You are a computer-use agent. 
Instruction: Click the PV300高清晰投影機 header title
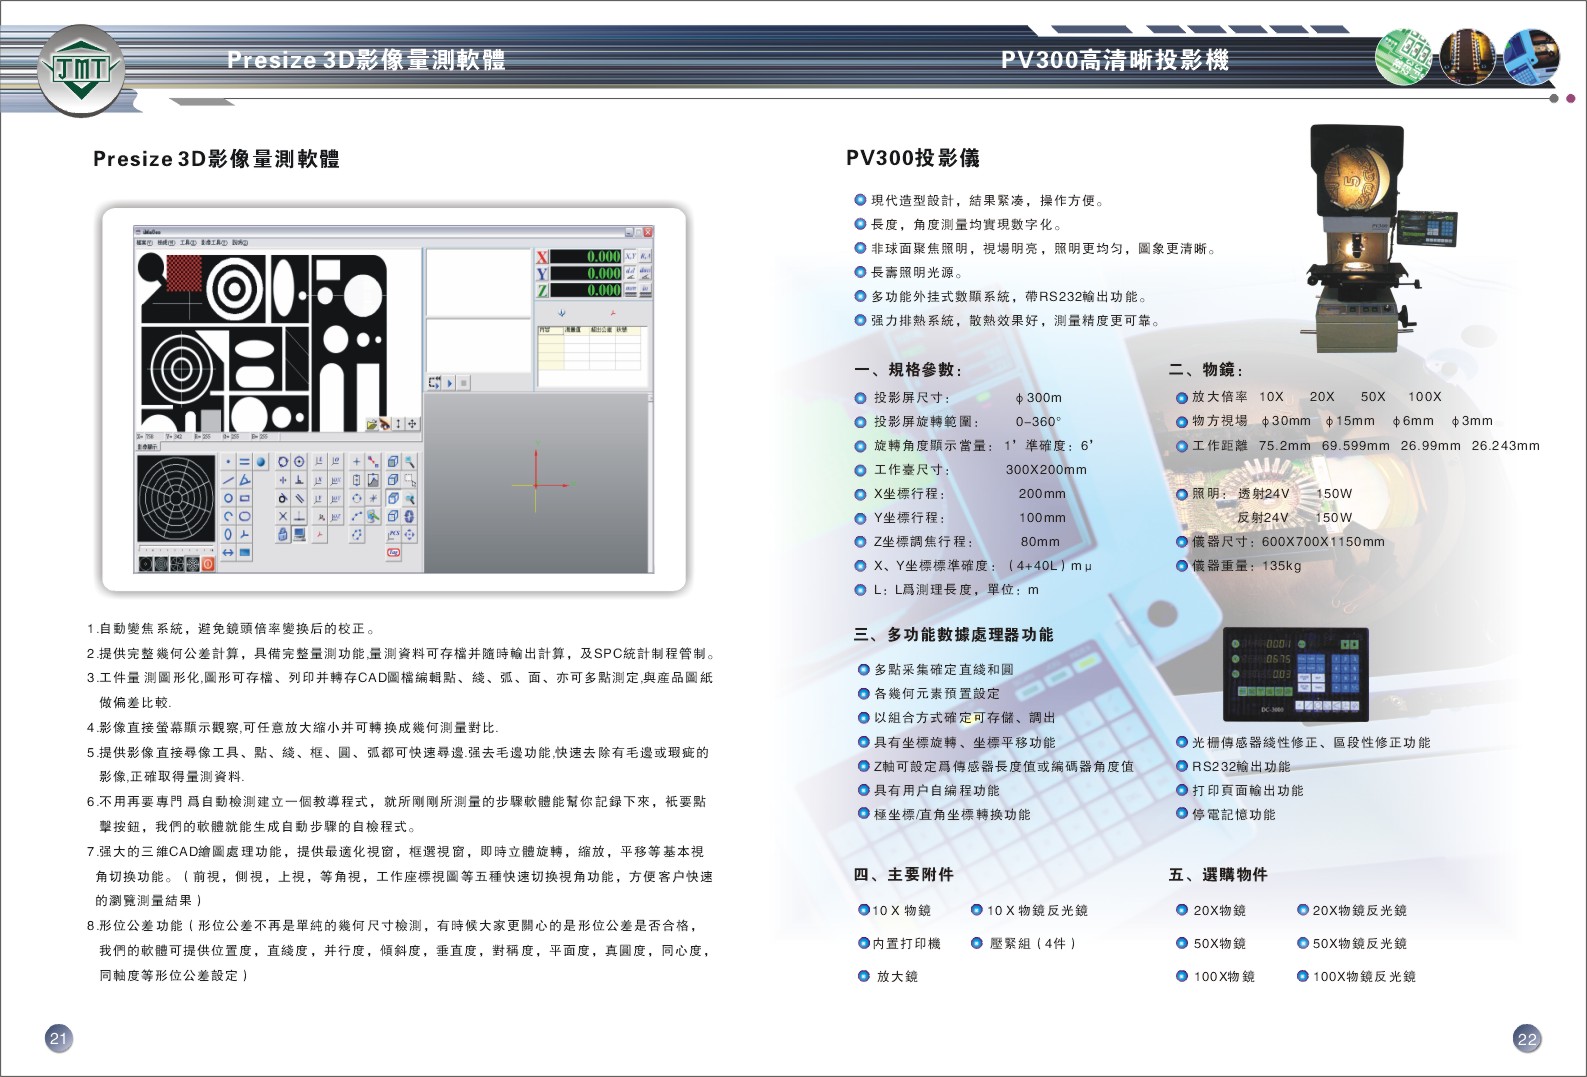1114,60
